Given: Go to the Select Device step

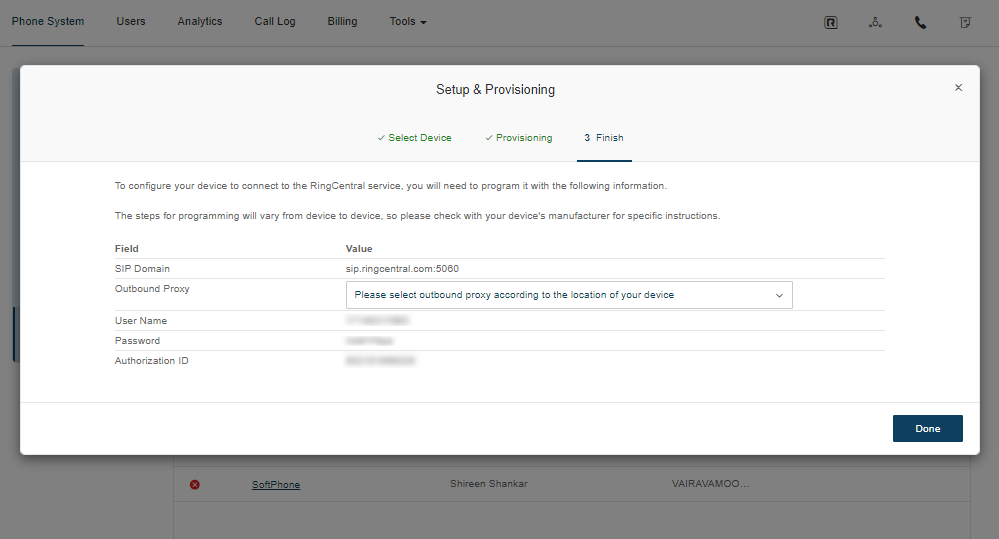Looking at the screenshot, I should click(414, 138).
